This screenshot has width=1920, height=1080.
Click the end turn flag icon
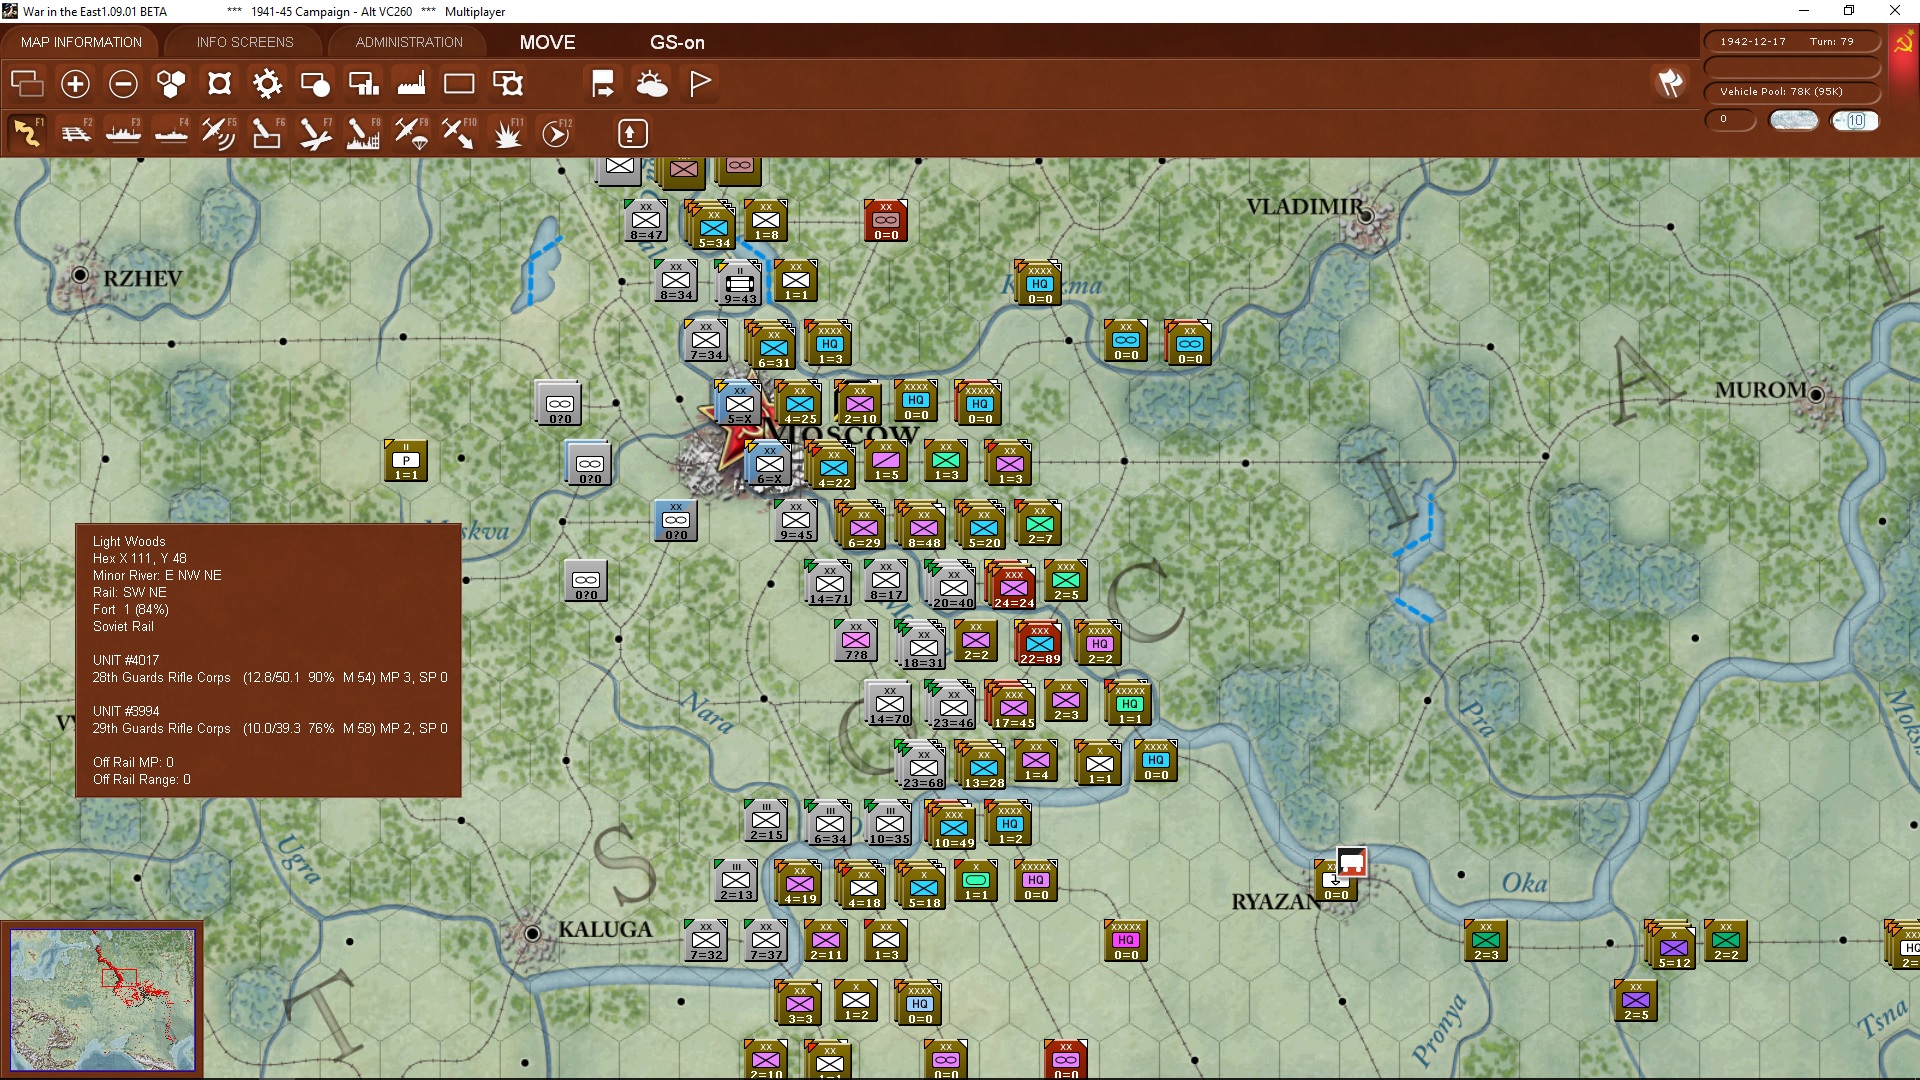pyautogui.click(x=699, y=84)
